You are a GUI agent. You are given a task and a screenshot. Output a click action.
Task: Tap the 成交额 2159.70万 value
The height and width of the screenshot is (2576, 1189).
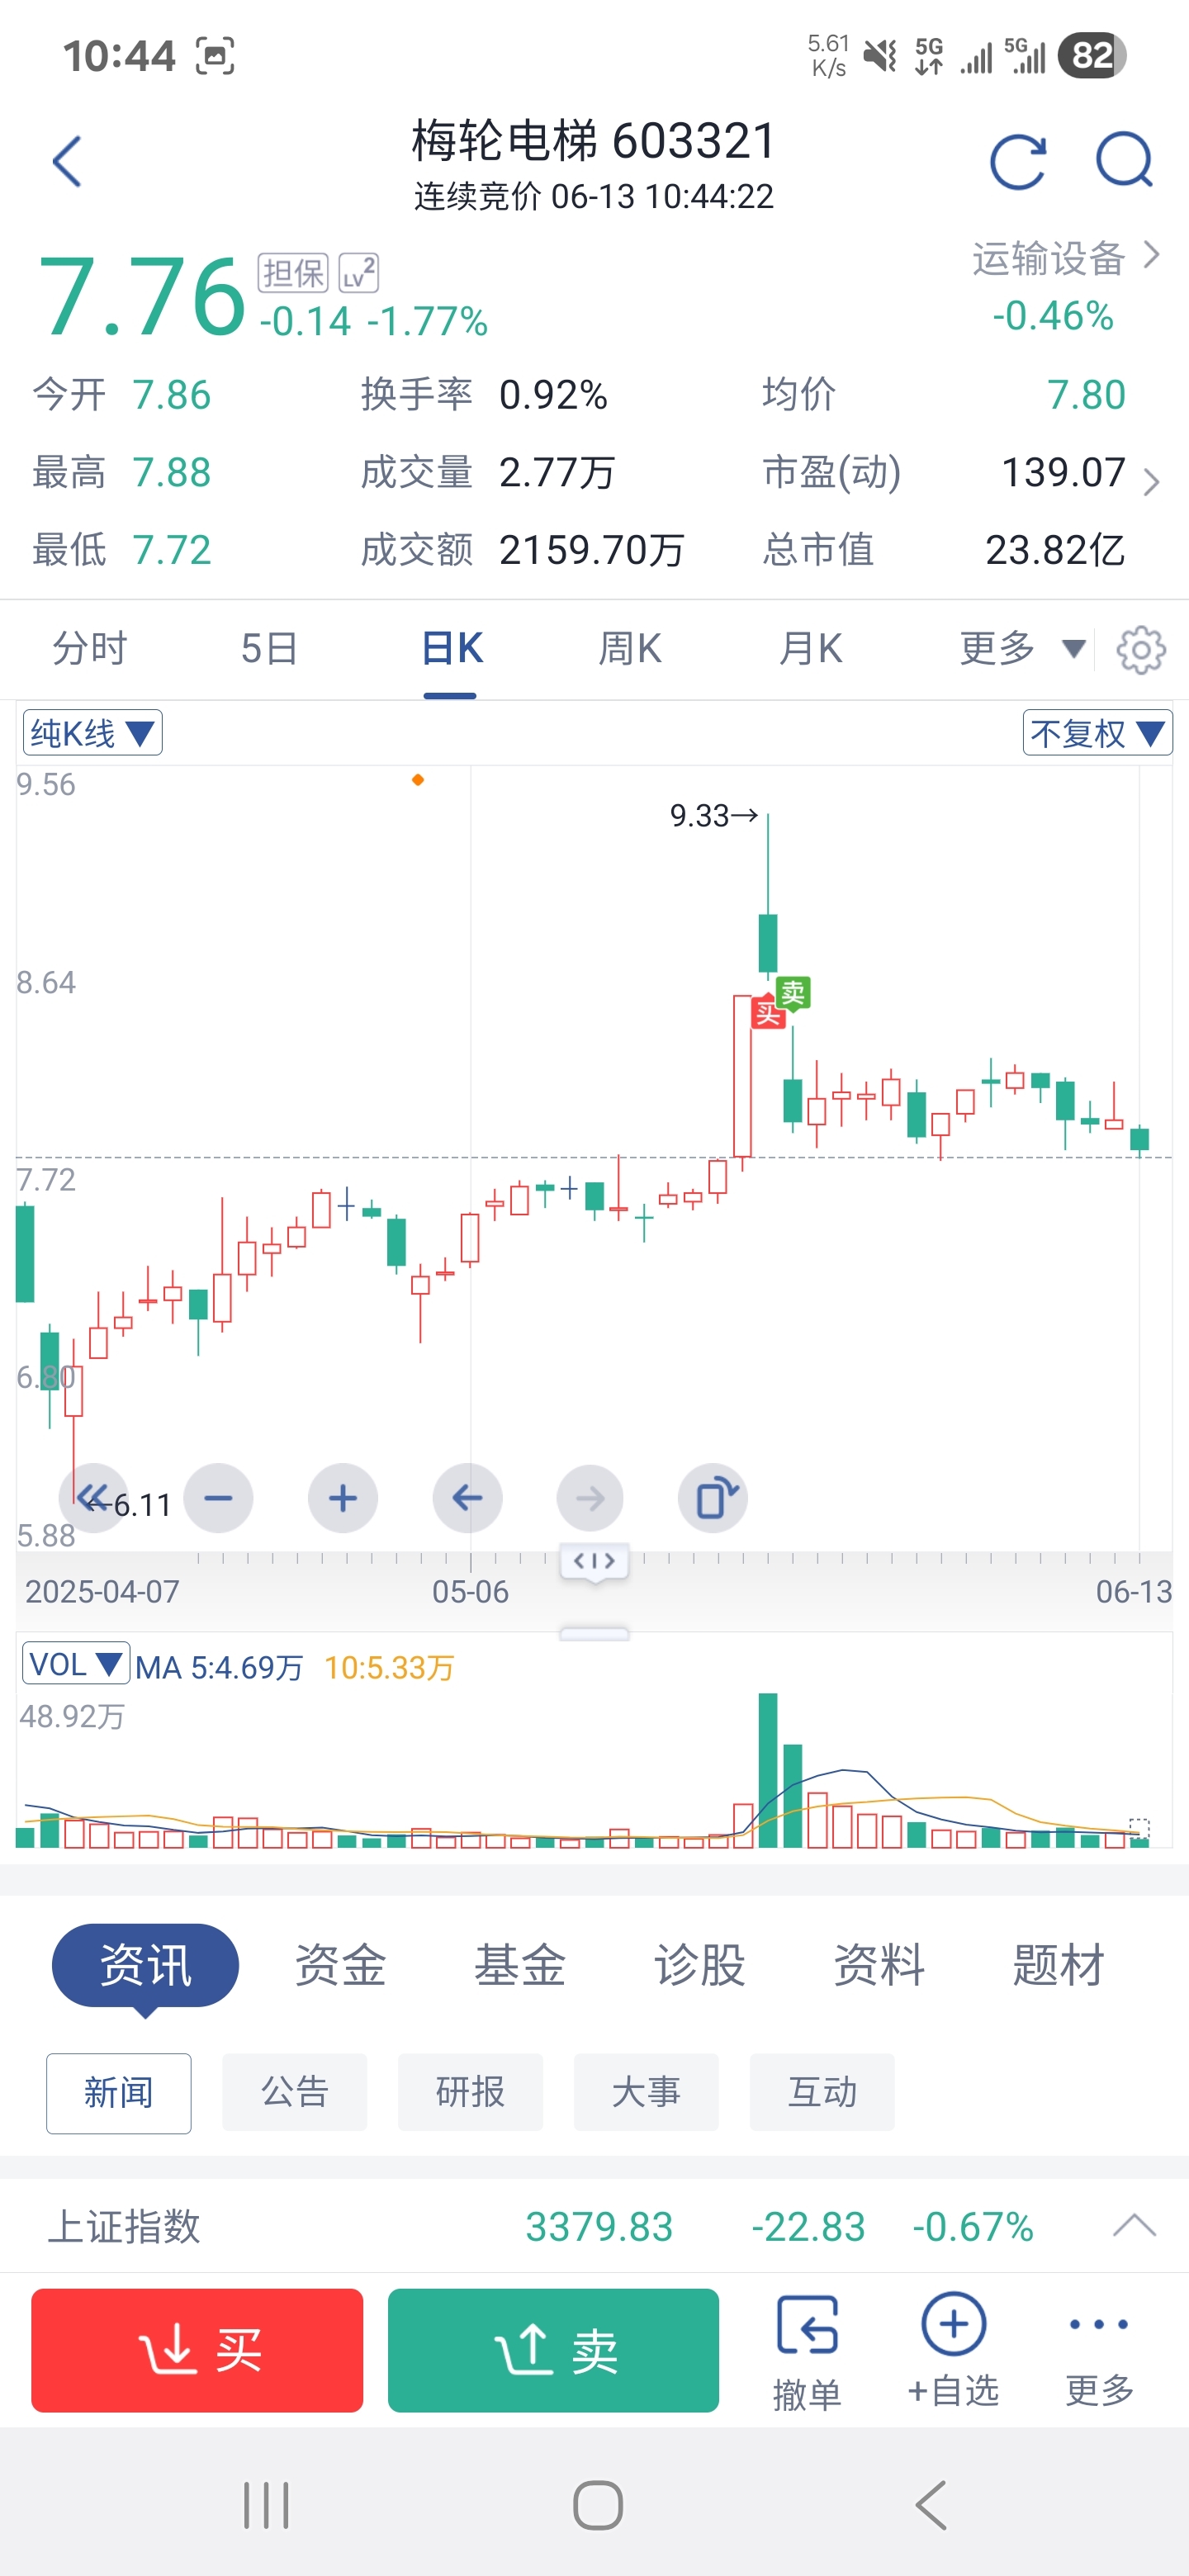click(x=591, y=549)
